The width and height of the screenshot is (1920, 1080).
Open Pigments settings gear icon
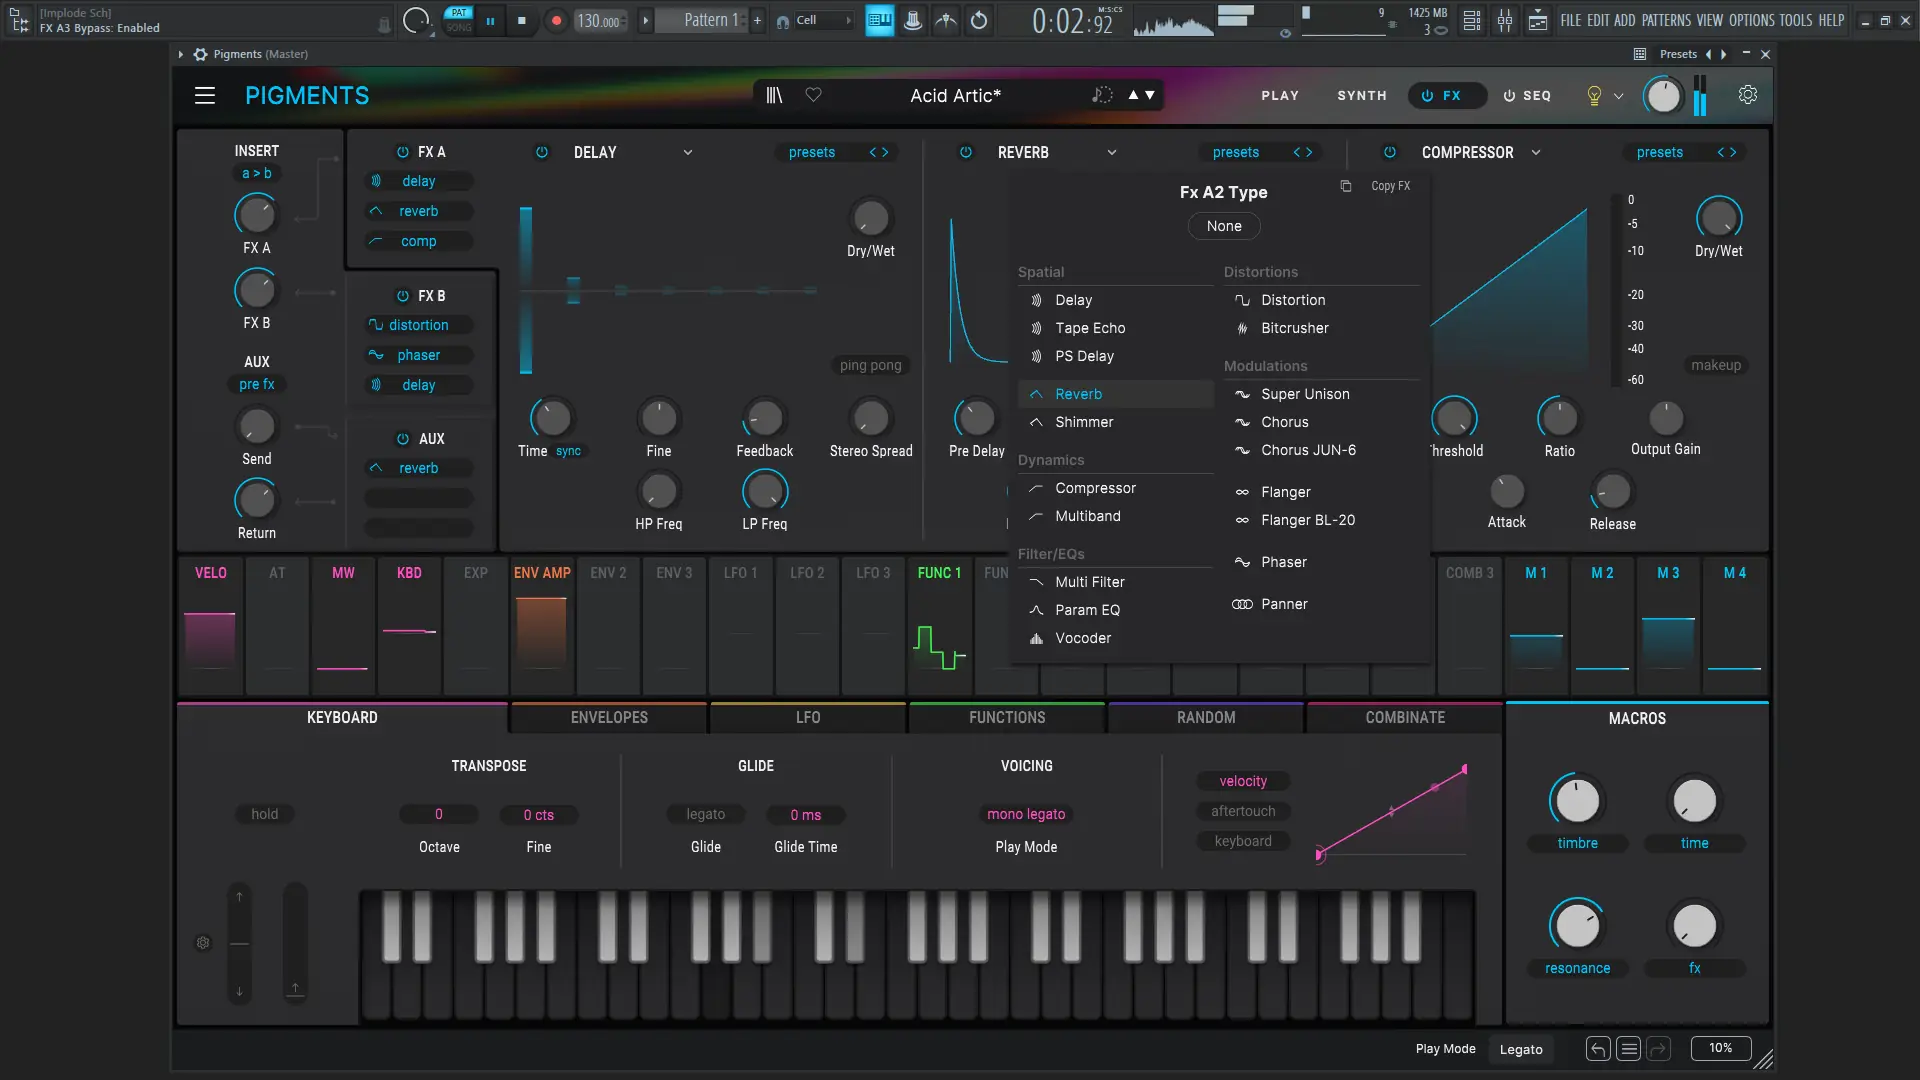[1748, 95]
